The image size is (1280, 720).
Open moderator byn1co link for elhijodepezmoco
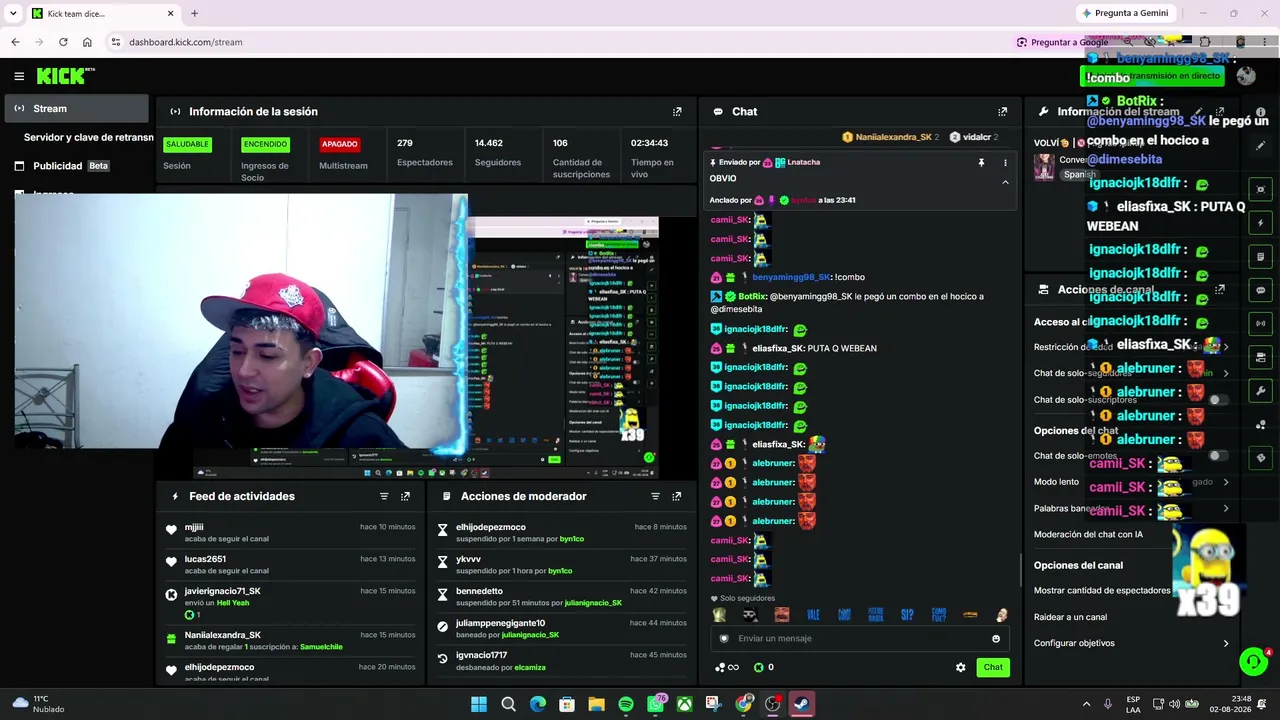pos(572,539)
